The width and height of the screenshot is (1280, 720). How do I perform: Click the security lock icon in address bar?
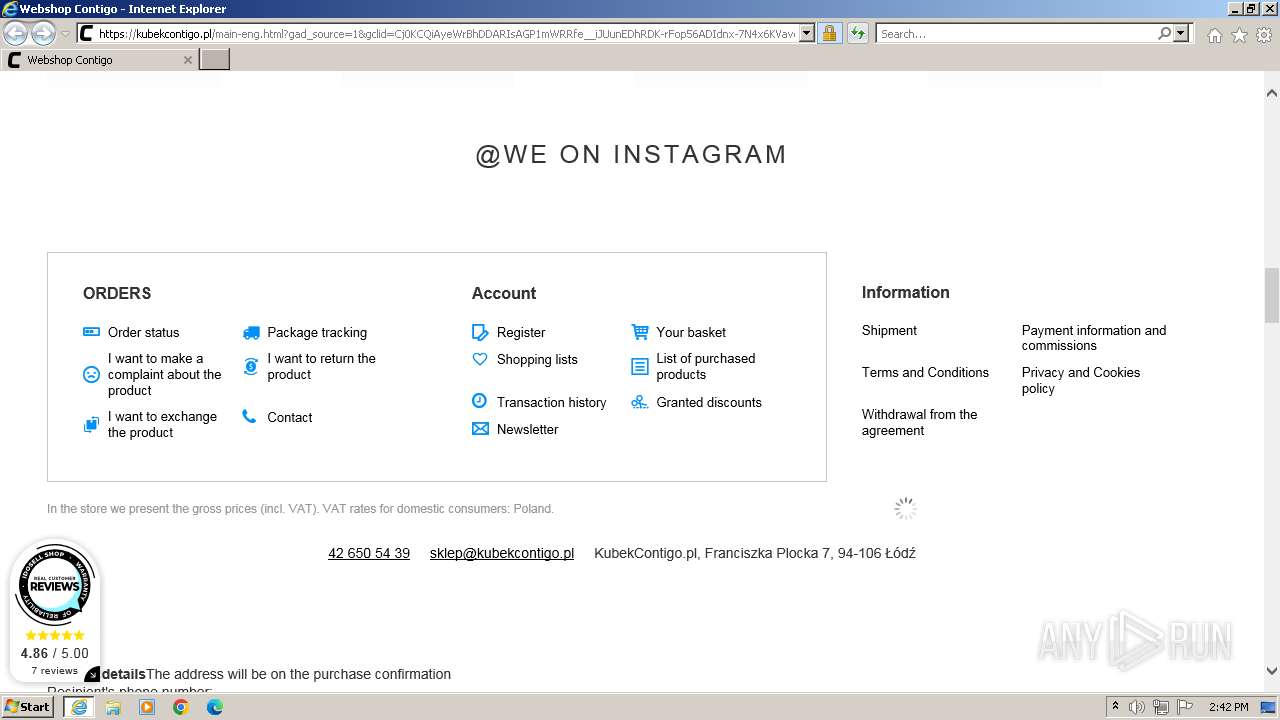(x=829, y=33)
